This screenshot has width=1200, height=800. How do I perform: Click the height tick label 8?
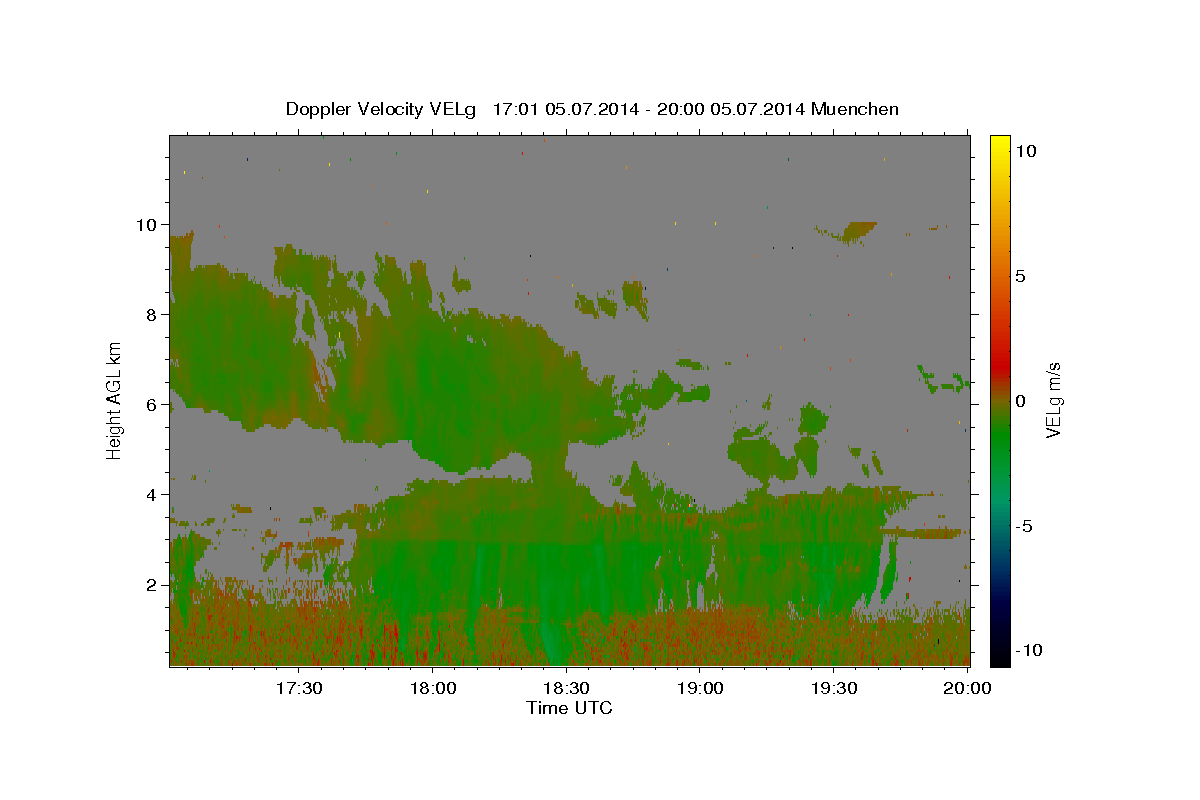coord(151,314)
